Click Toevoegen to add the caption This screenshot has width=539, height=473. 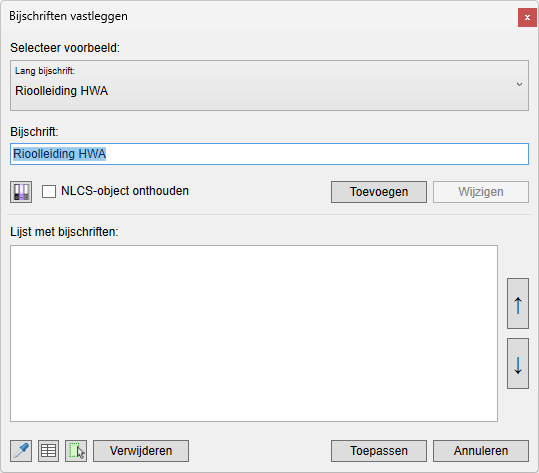click(379, 192)
